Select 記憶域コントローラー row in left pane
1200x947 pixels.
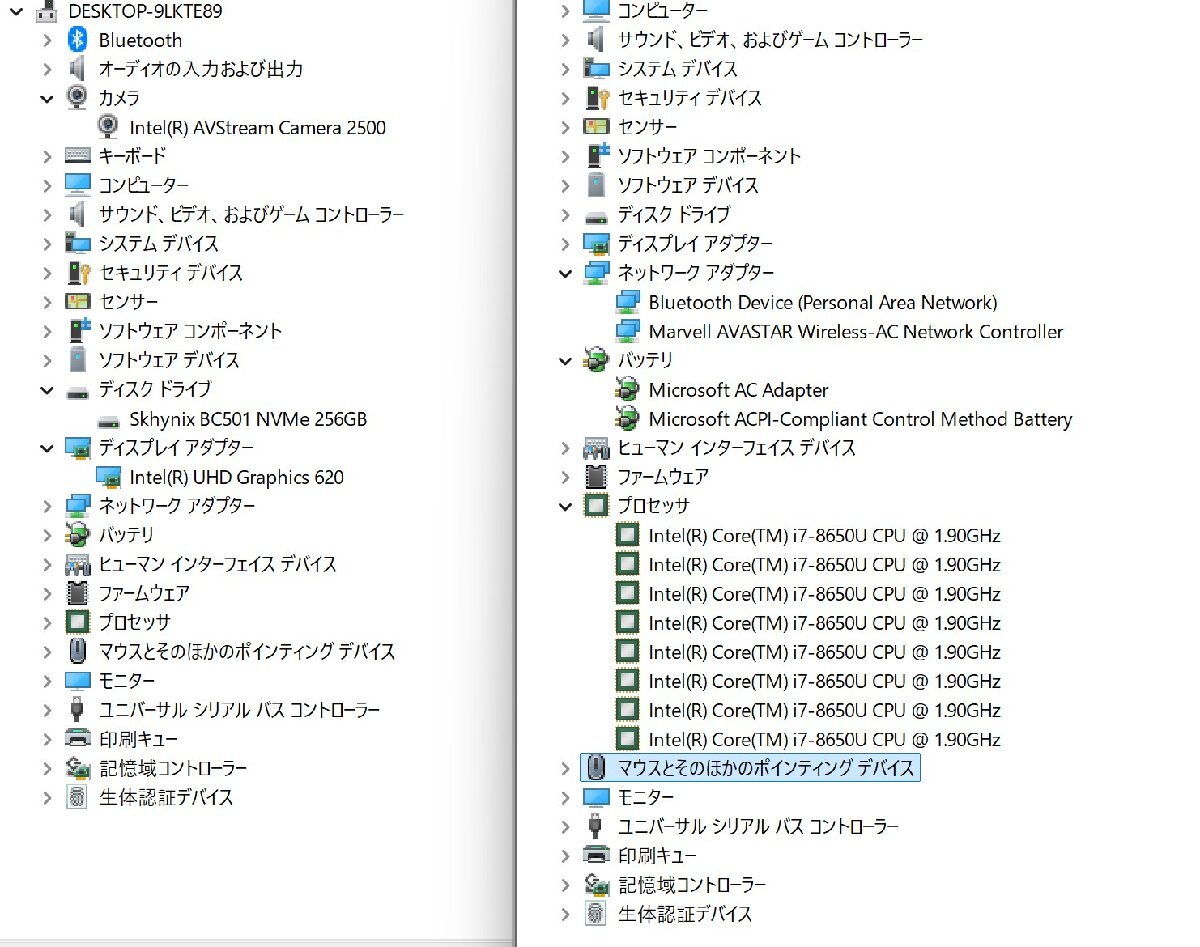172,767
